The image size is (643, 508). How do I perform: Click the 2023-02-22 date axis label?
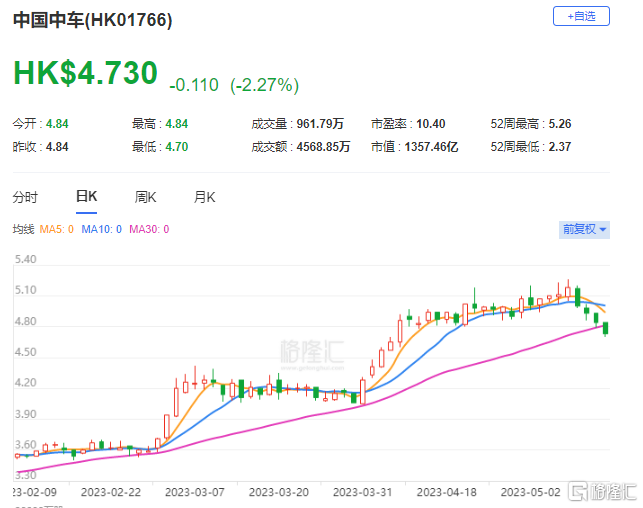111,492
